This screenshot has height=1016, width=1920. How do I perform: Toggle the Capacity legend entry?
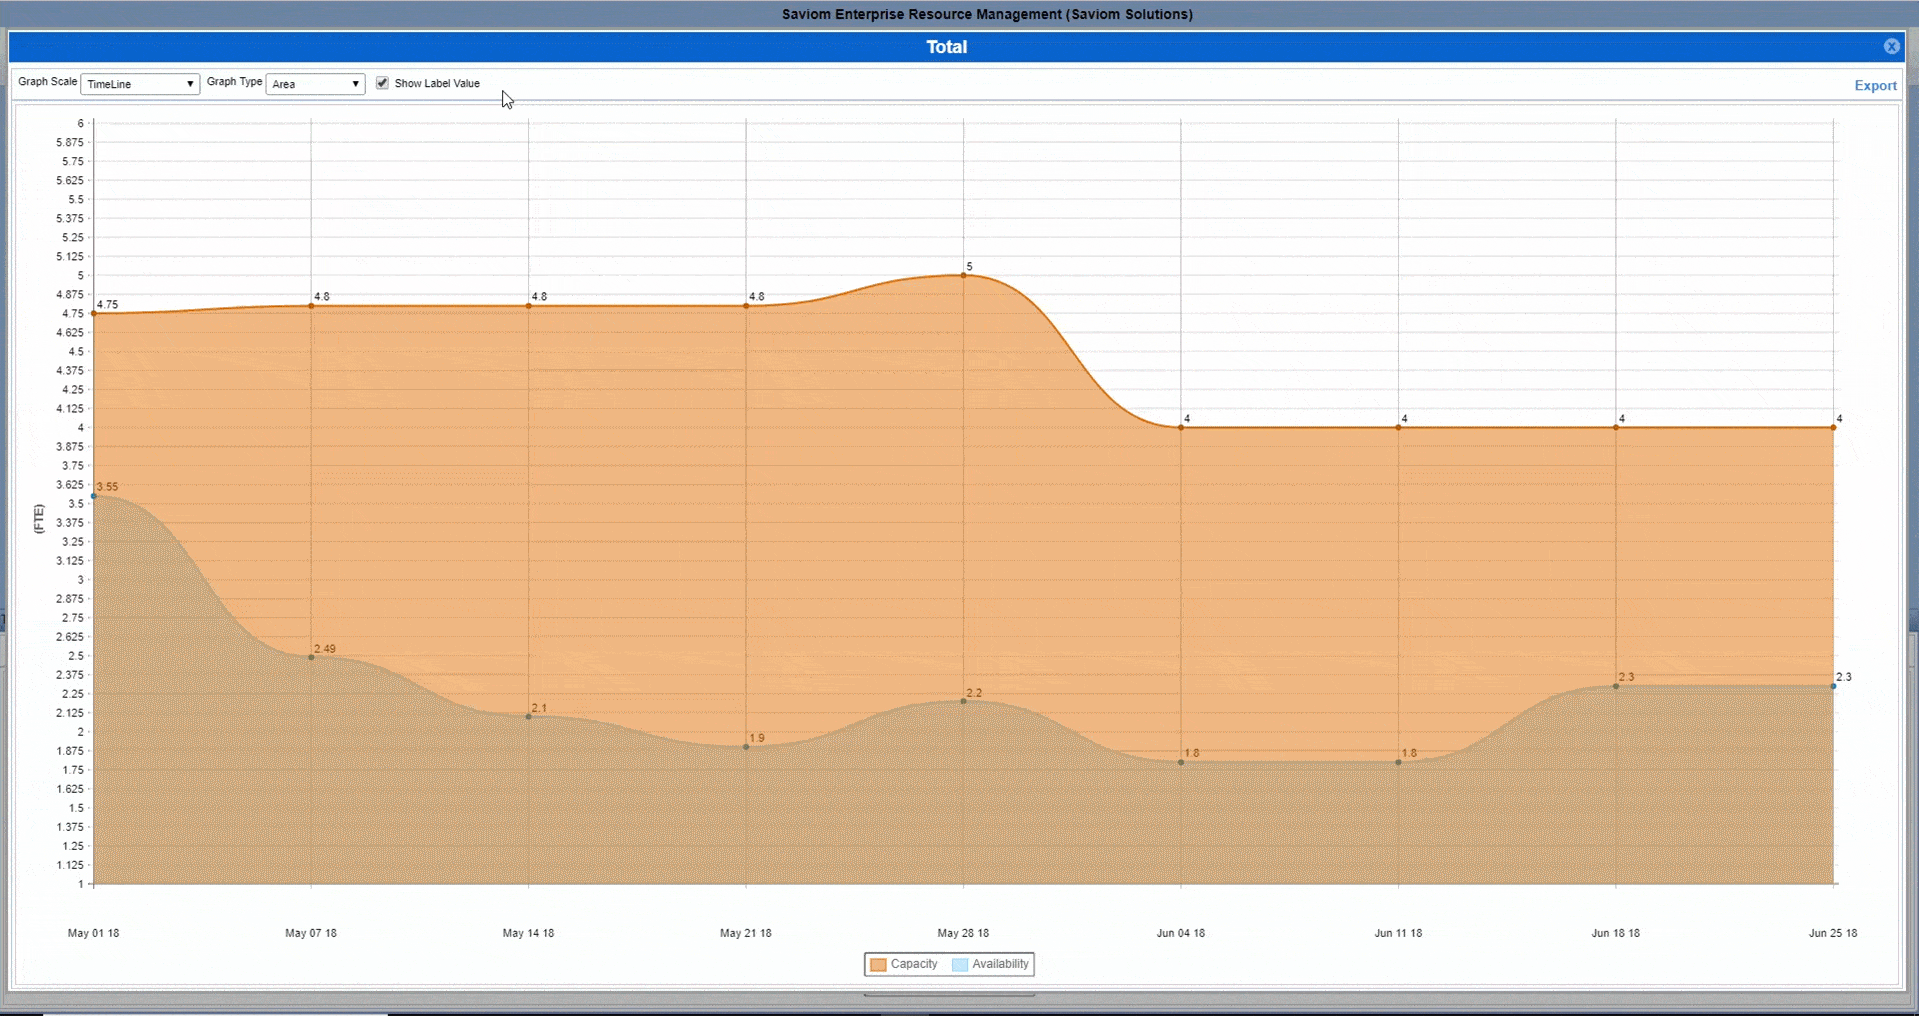pos(904,964)
